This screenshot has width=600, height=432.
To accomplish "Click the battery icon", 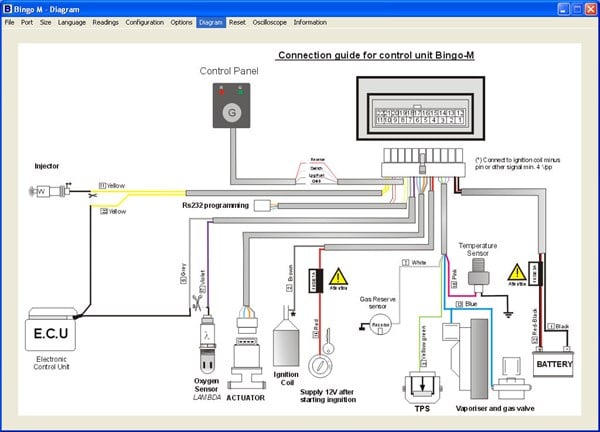I will pos(553,366).
